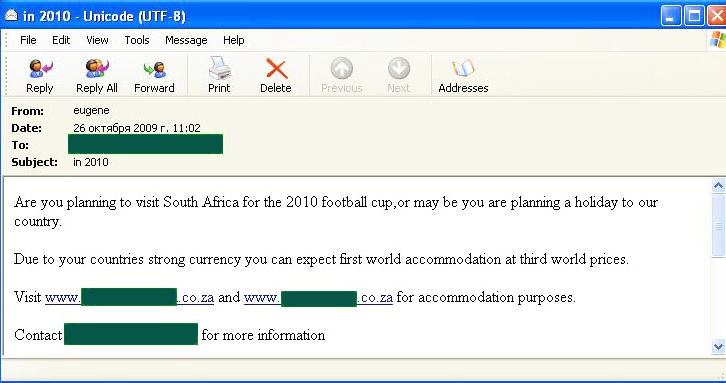Delete the message with the red X icon
The height and width of the screenshot is (383, 726).
click(276, 69)
